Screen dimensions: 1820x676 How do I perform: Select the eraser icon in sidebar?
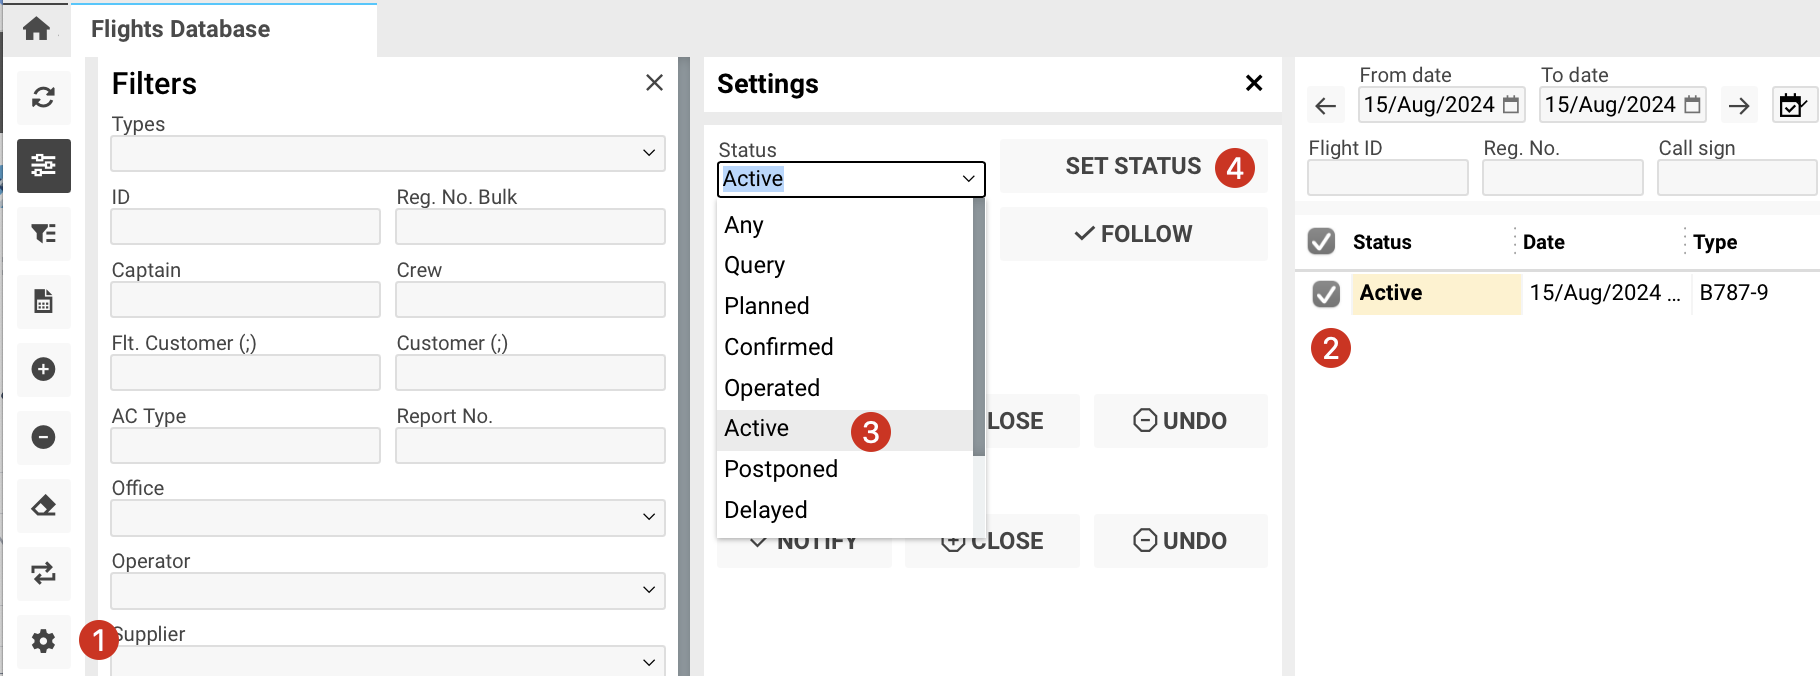43,505
